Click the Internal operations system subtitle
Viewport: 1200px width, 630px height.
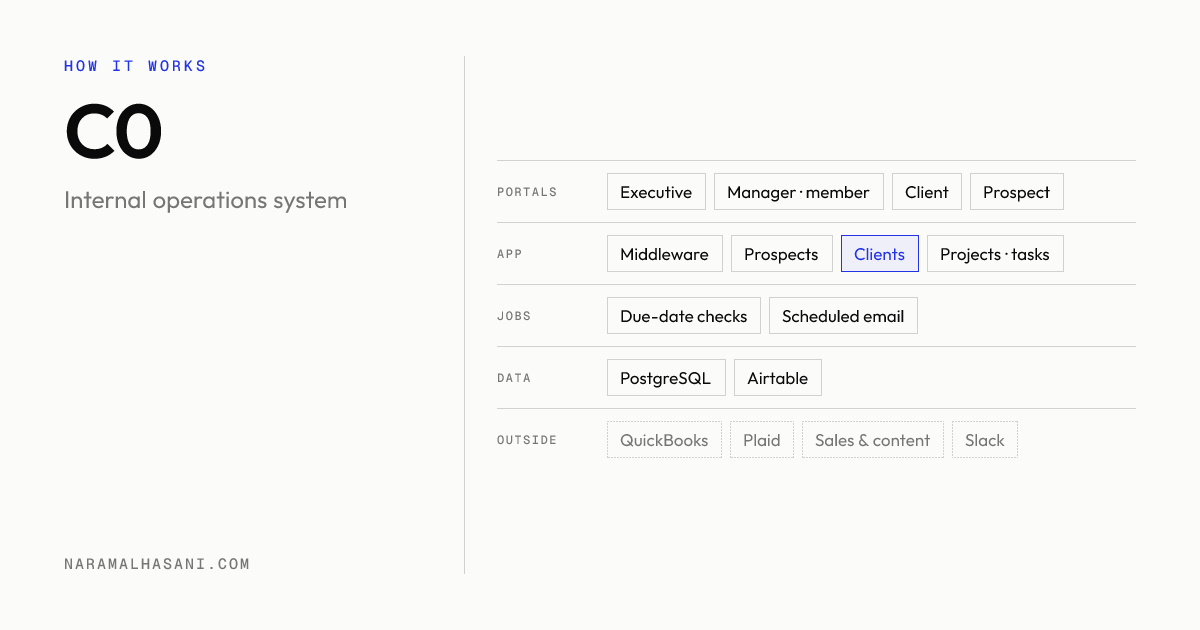coord(205,200)
